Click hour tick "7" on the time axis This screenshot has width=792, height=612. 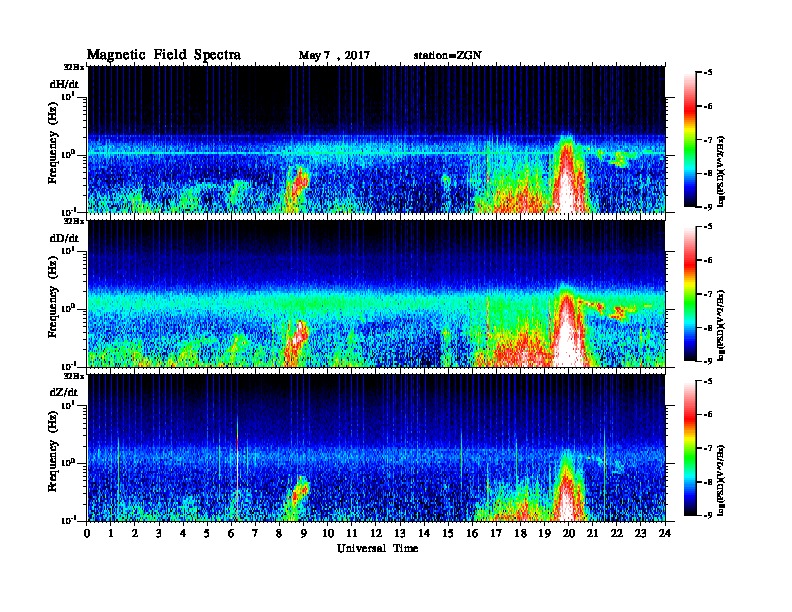click(256, 534)
